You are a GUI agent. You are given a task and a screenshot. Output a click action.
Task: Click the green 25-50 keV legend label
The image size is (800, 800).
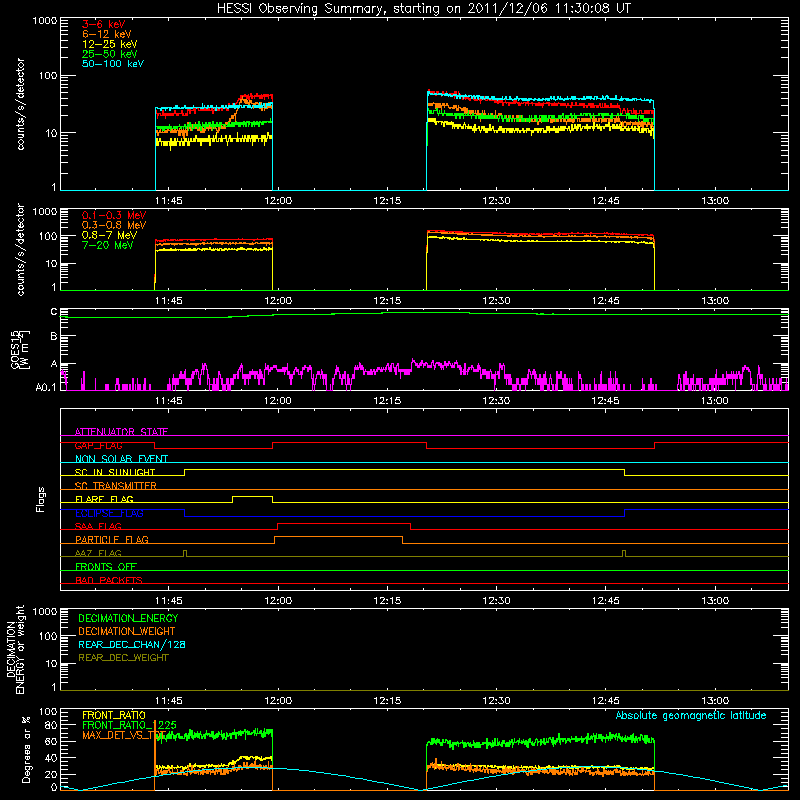coord(110,54)
